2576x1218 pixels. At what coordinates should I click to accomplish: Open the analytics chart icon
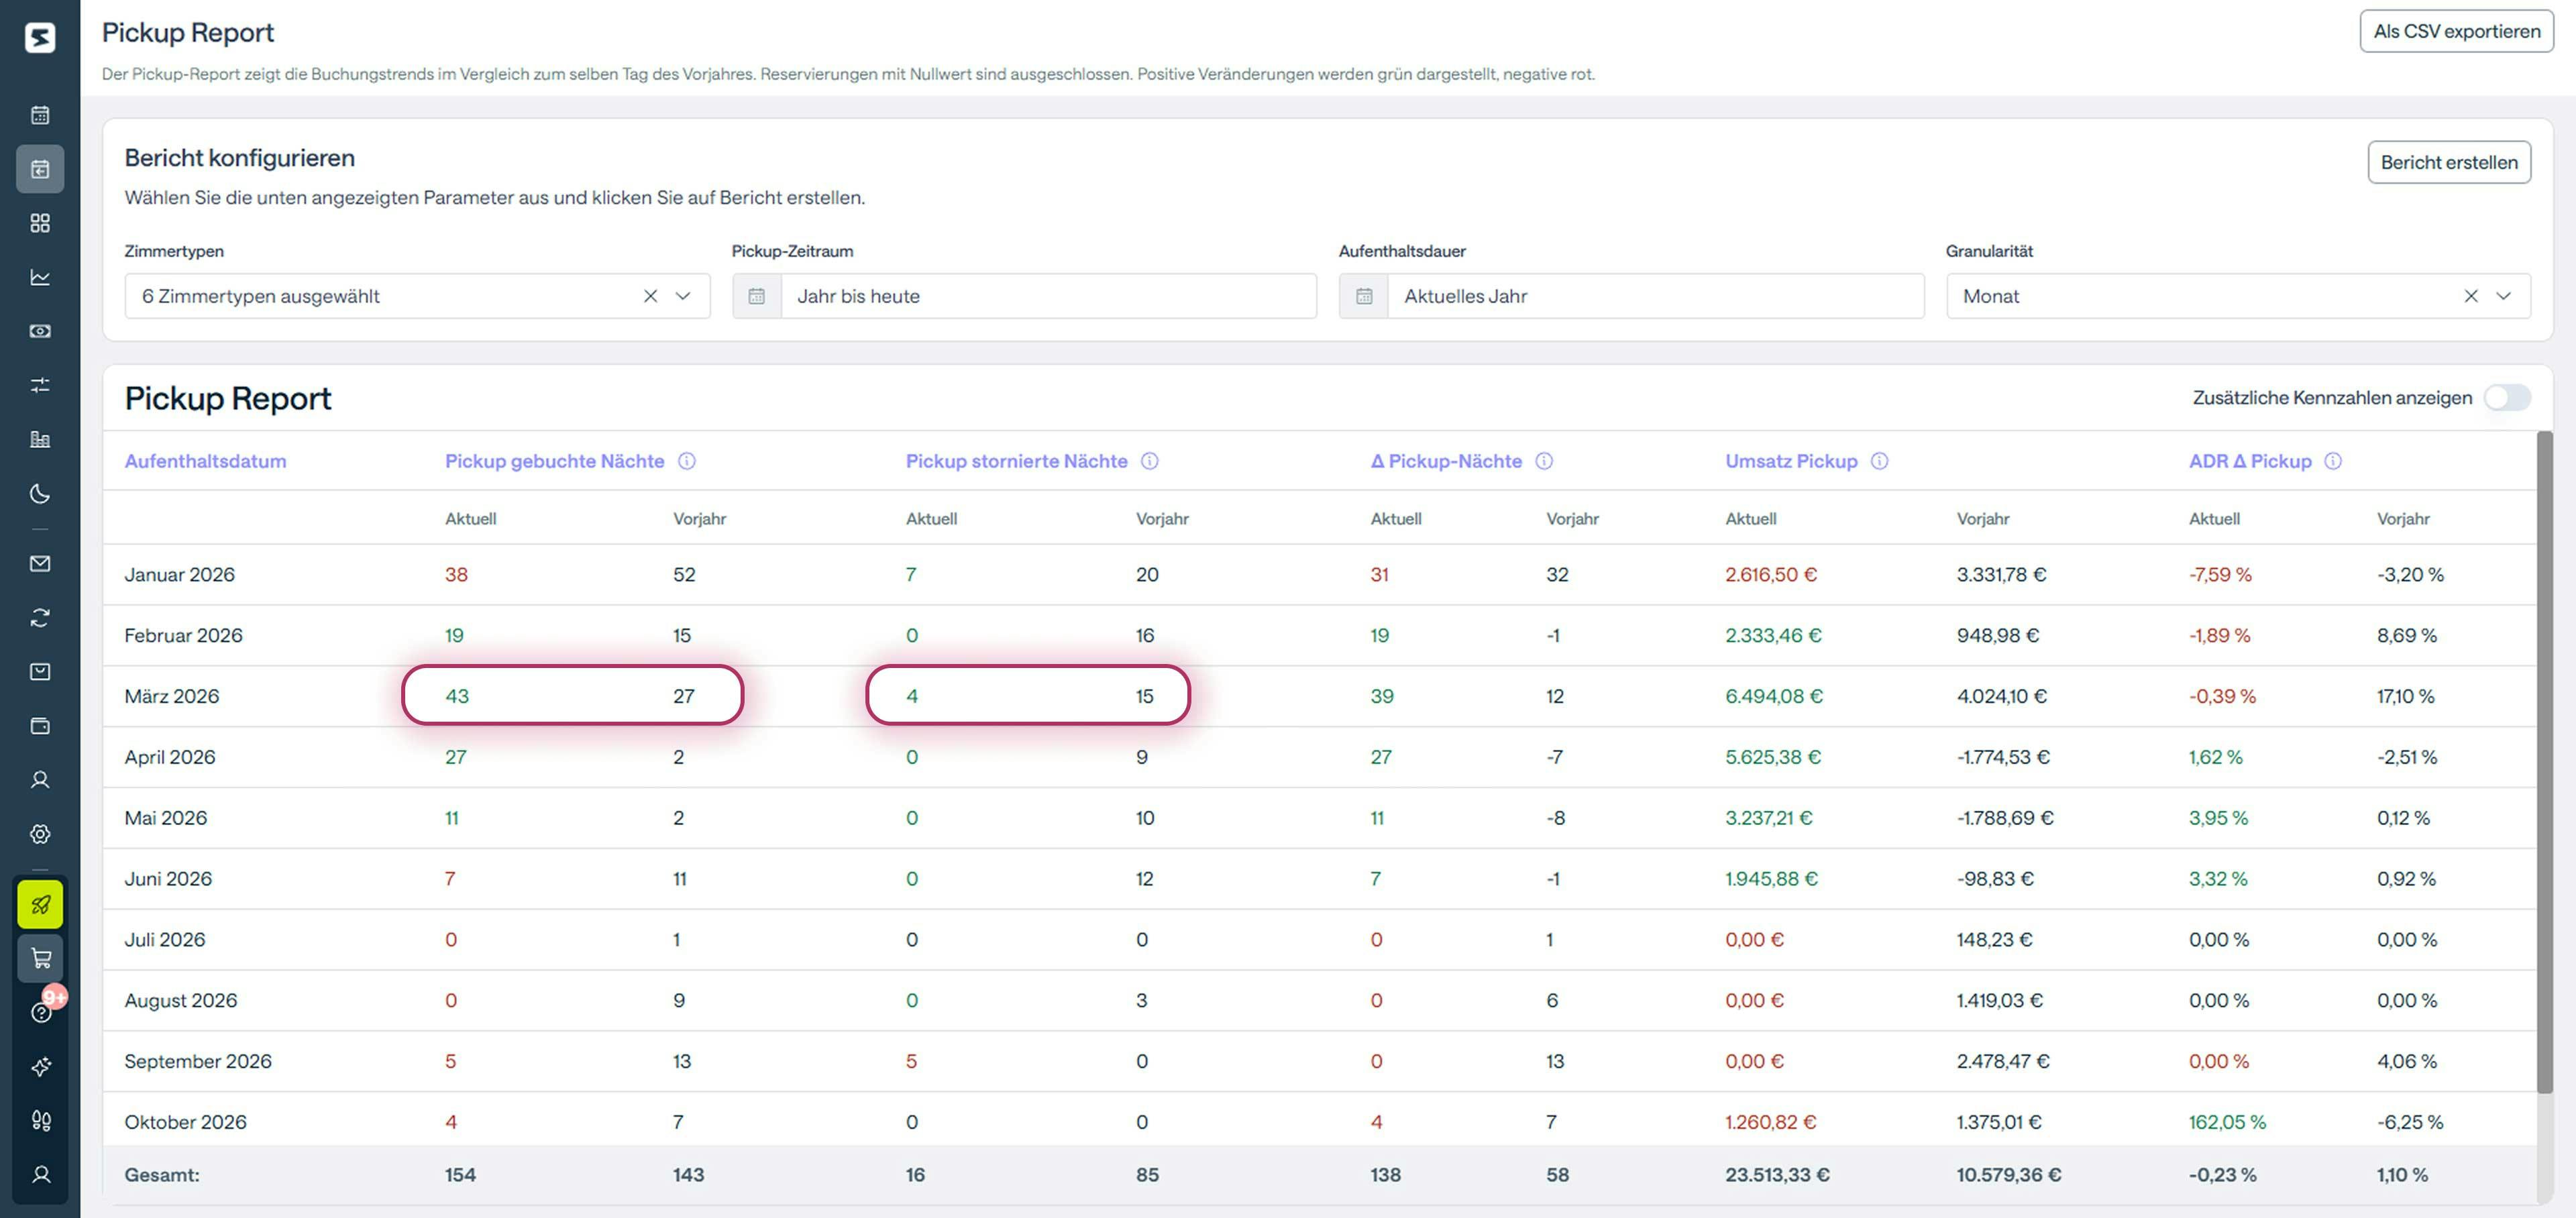tap(40, 278)
